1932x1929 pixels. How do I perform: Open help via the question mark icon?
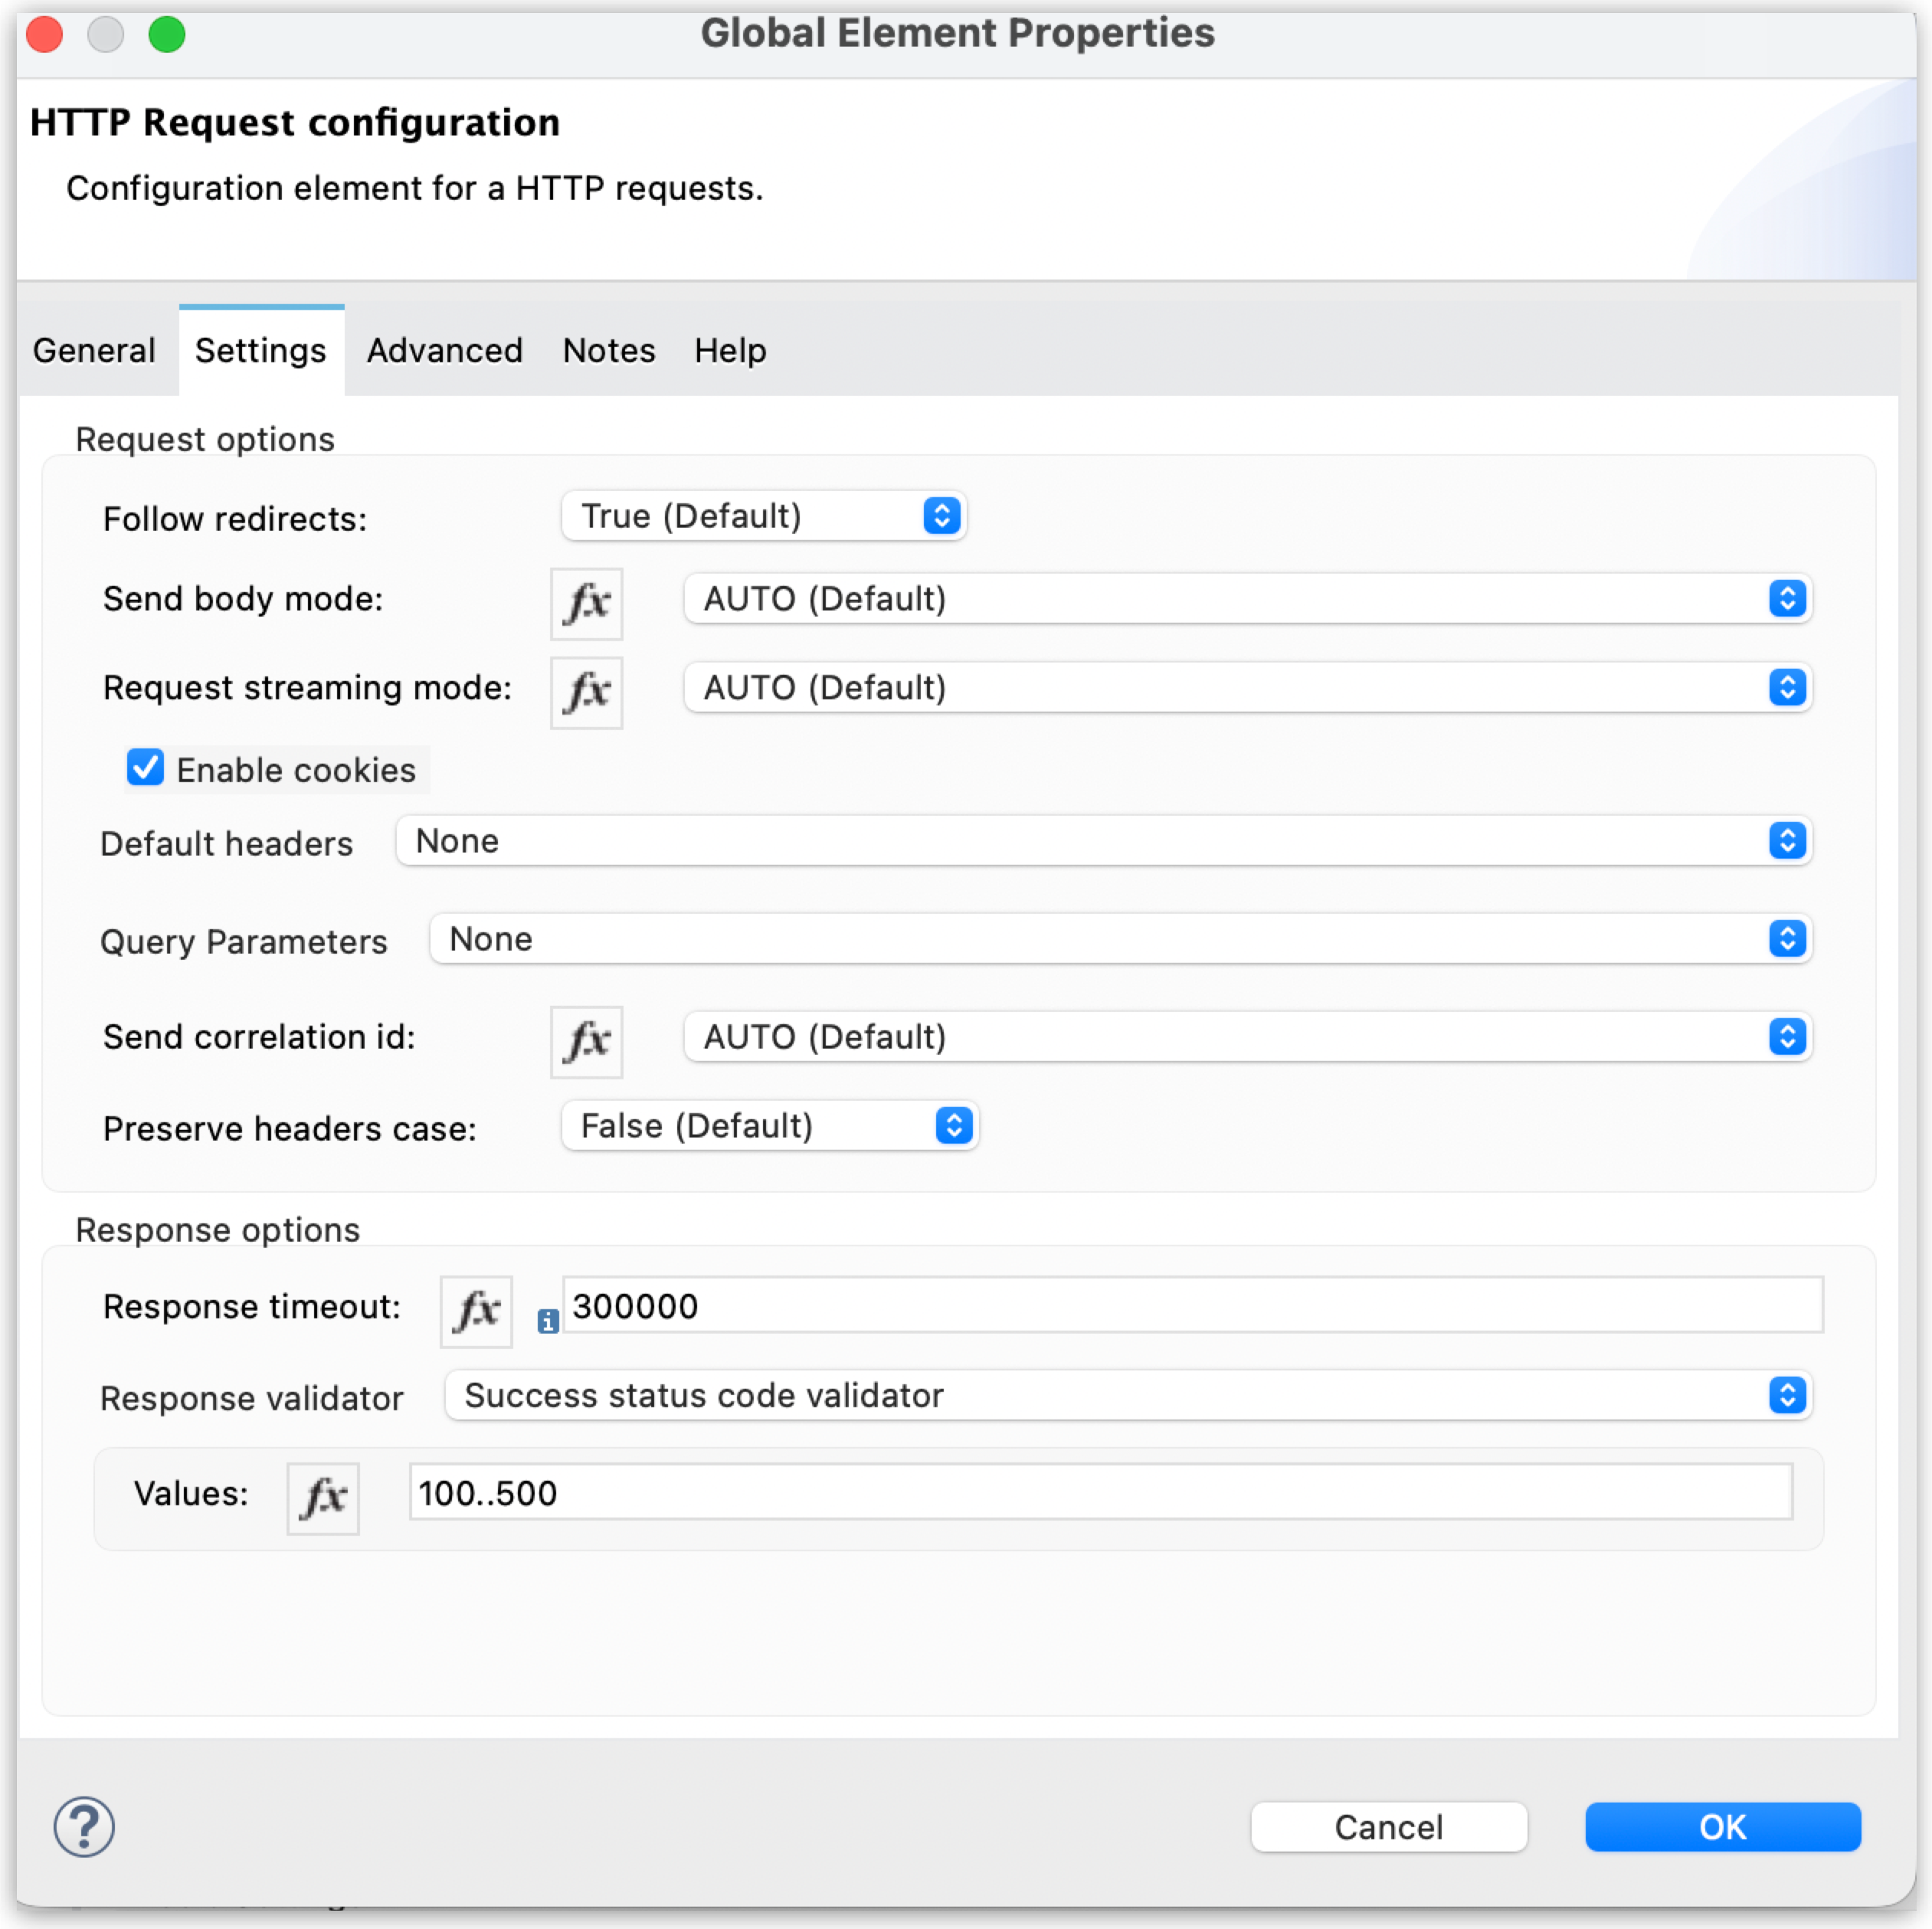pyautogui.click(x=84, y=1826)
